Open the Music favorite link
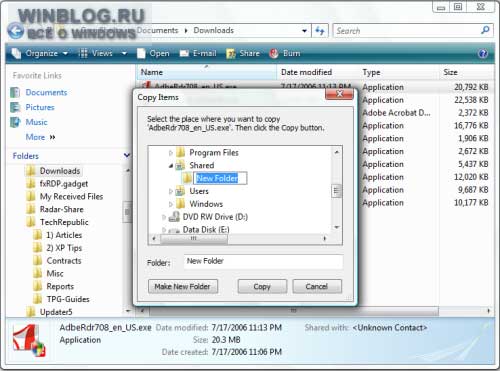Screen dimensions: 500x371 pos(37,122)
